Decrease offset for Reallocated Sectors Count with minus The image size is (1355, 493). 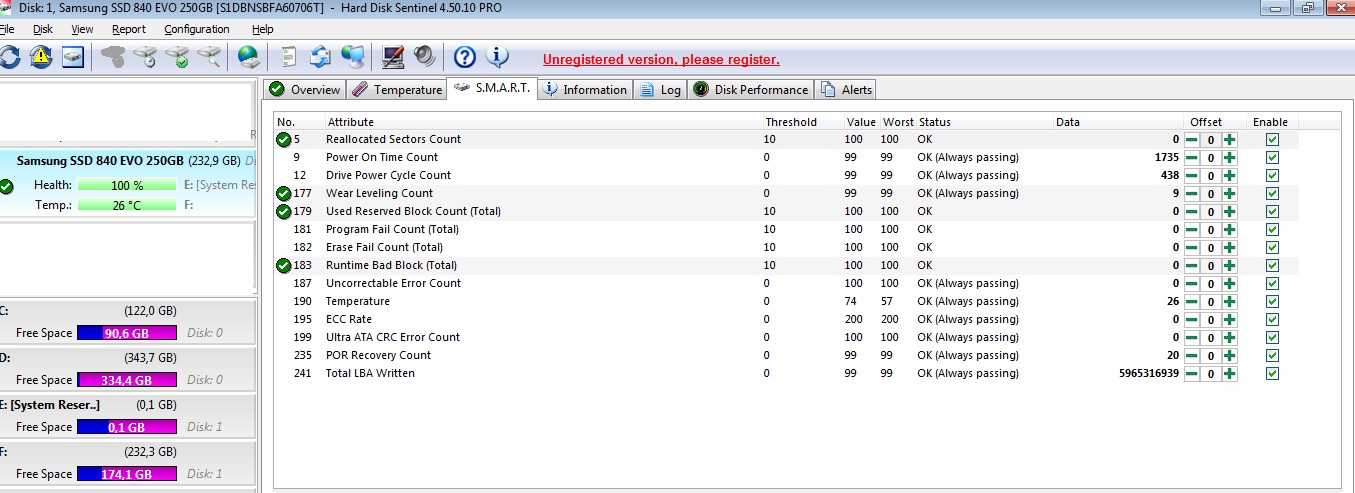[1192, 140]
